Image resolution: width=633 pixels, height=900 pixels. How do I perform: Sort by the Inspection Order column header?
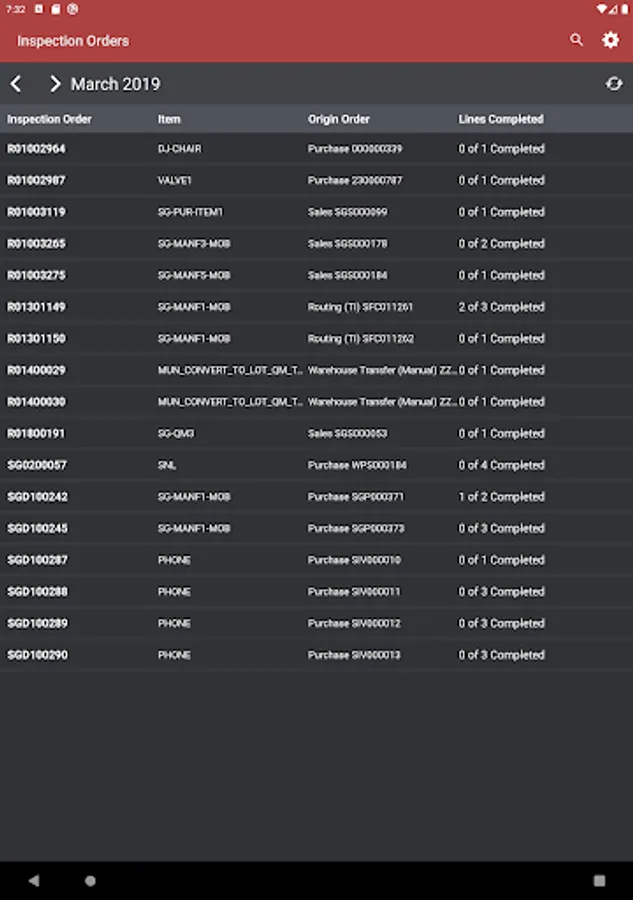pyautogui.click(x=50, y=119)
